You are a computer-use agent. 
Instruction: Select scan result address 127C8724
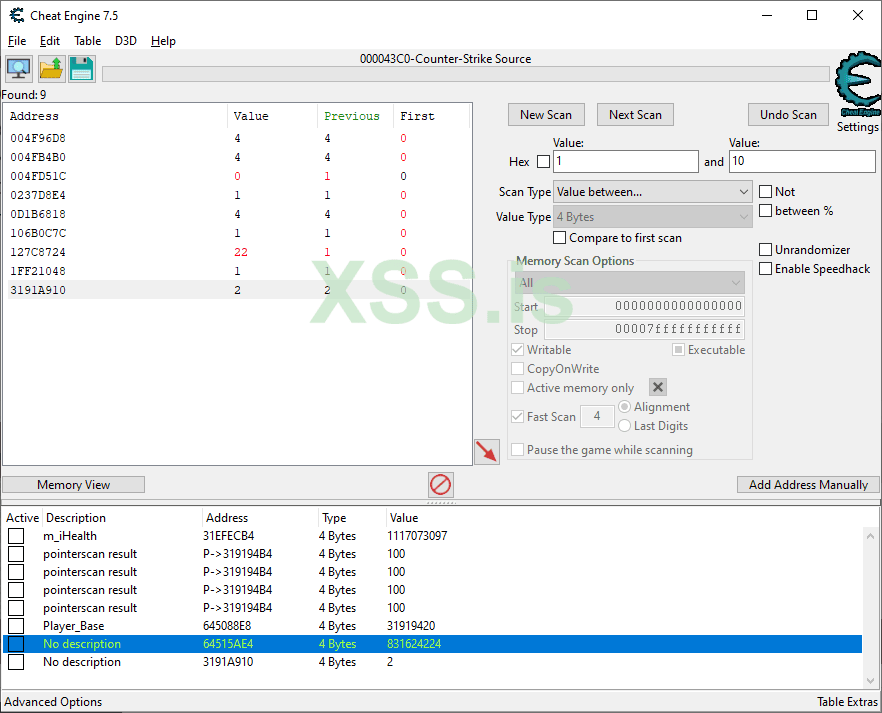pyautogui.click(x=38, y=252)
